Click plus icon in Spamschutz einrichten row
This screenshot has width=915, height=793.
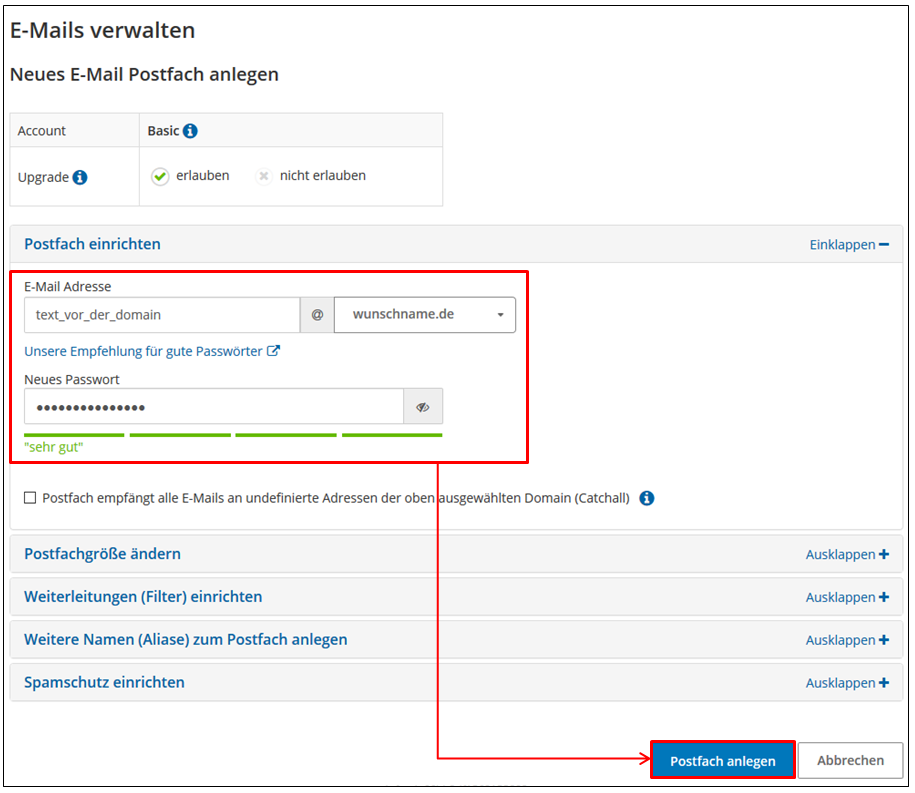[x=884, y=682]
